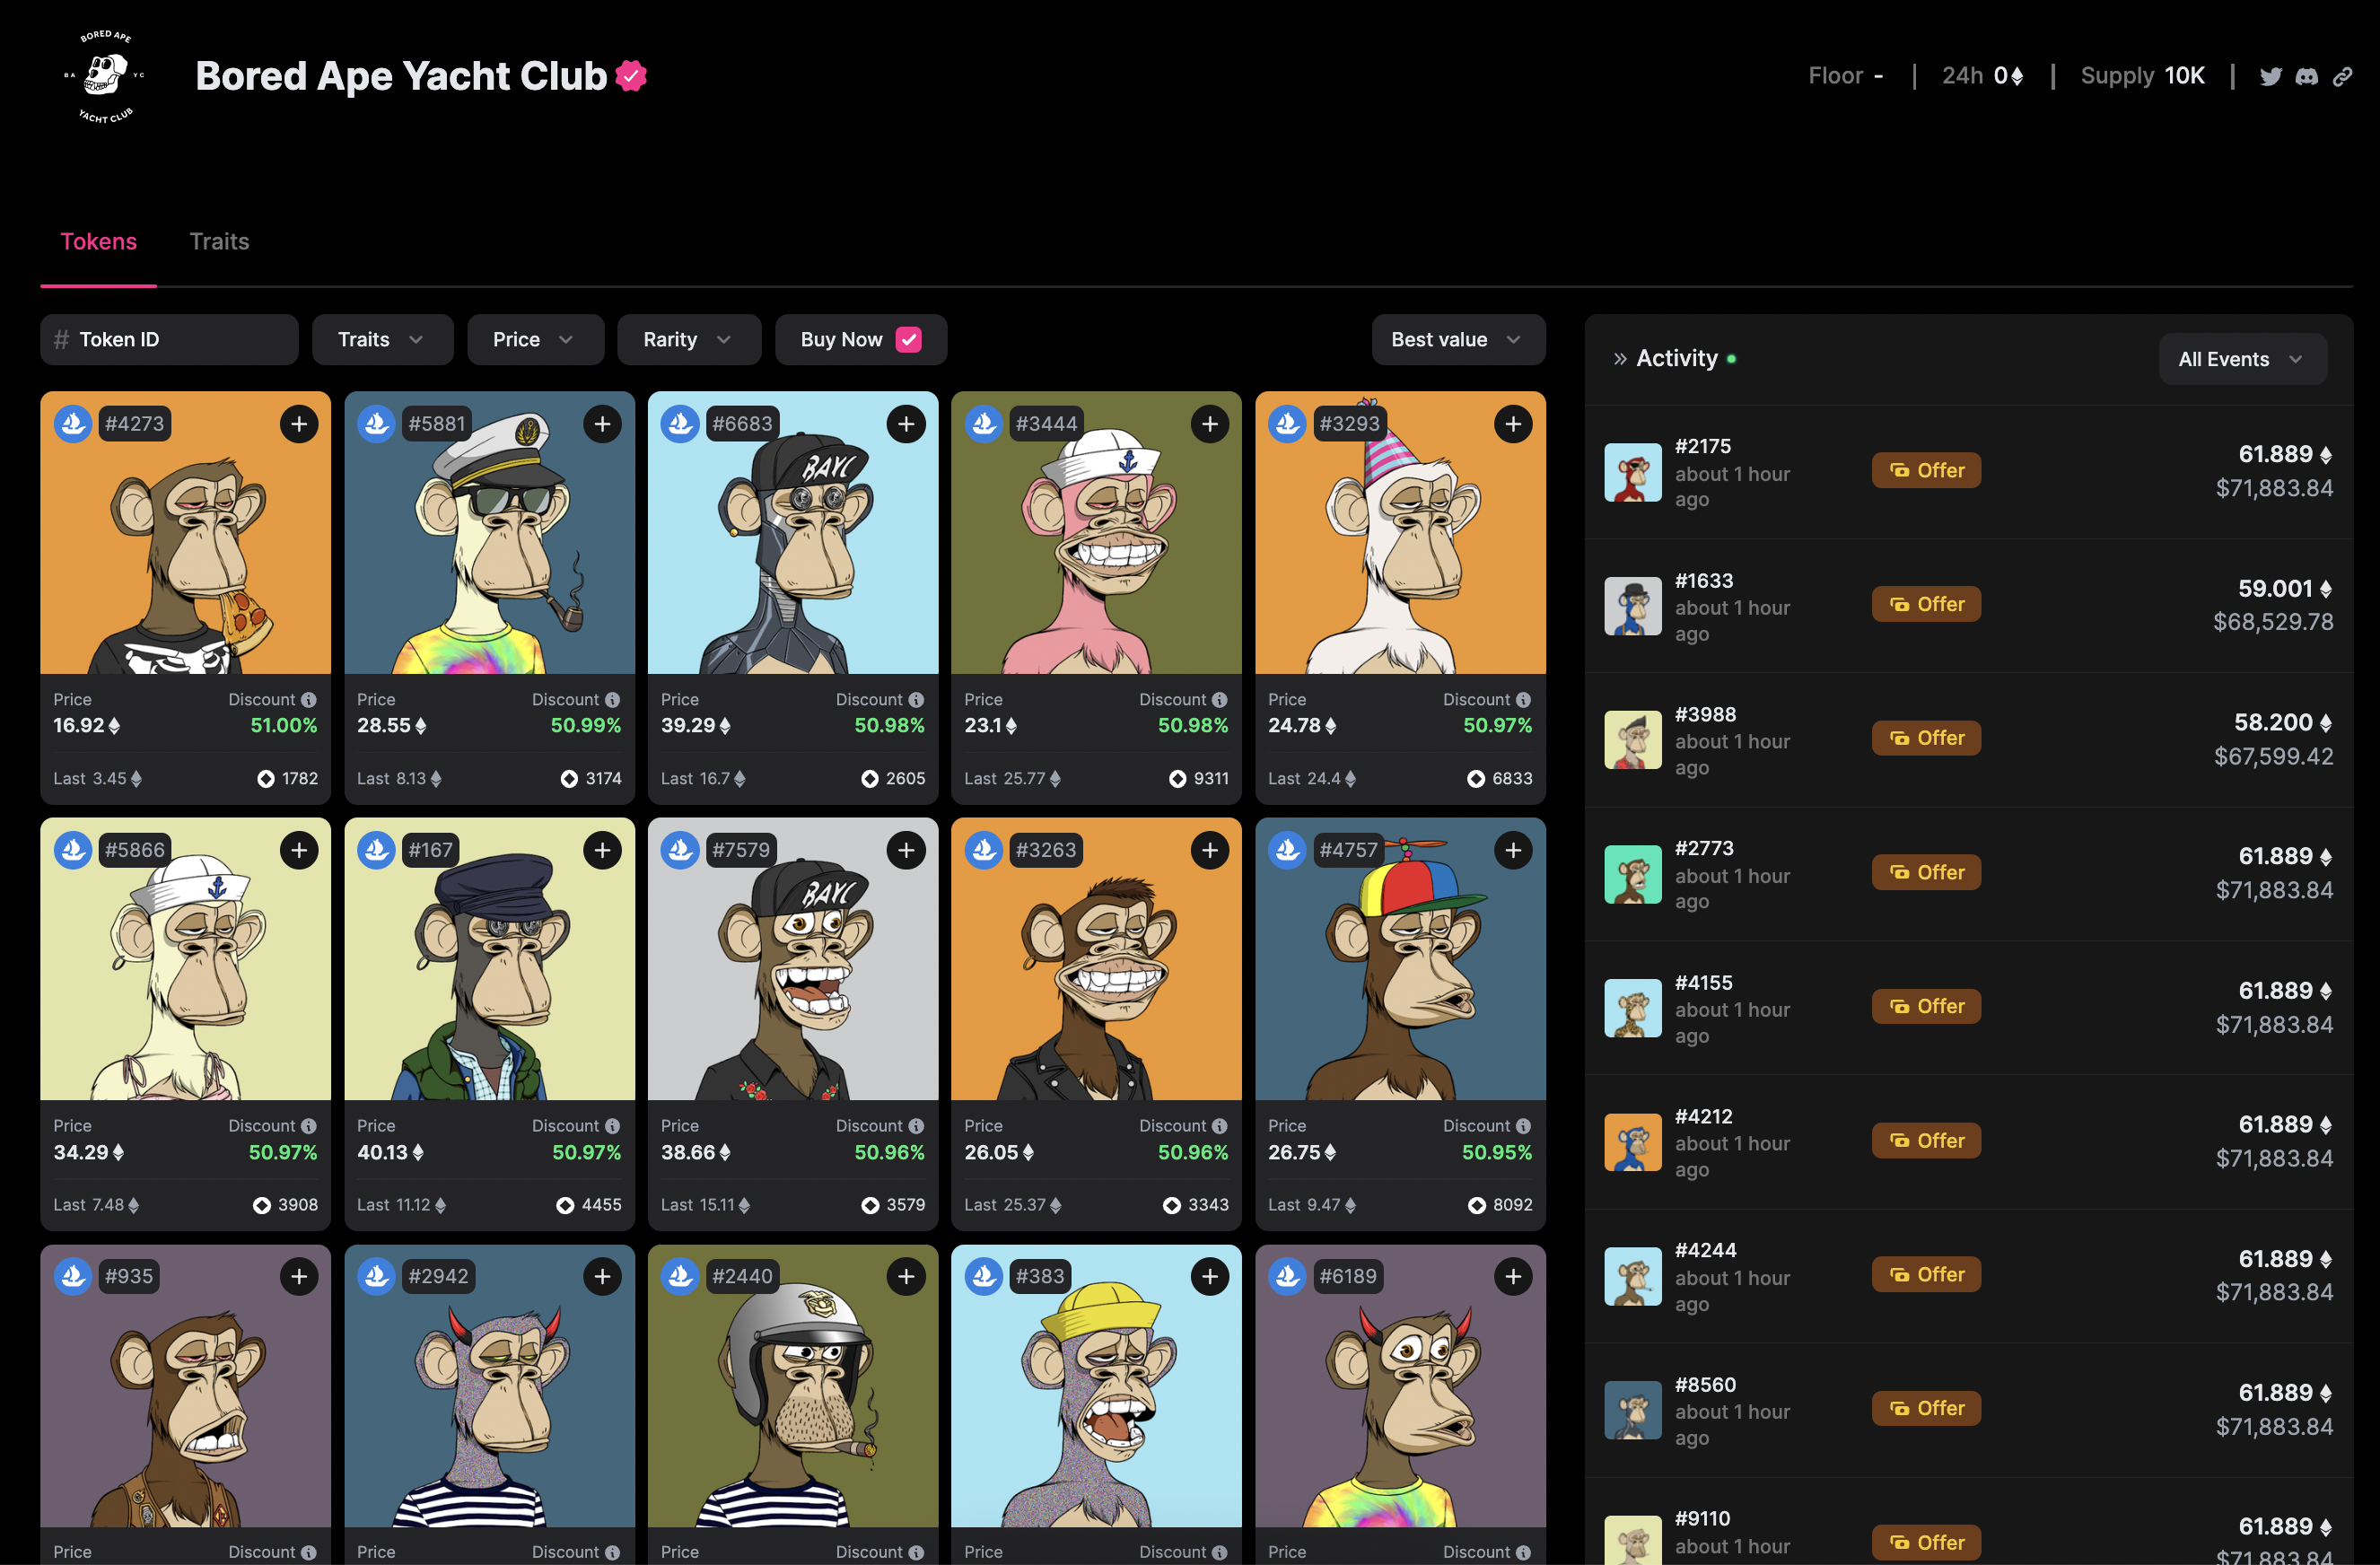Click OpenSea badge on ape #5881
Image resolution: width=2380 pixels, height=1565 pixels.
click(x=376, y=424)
